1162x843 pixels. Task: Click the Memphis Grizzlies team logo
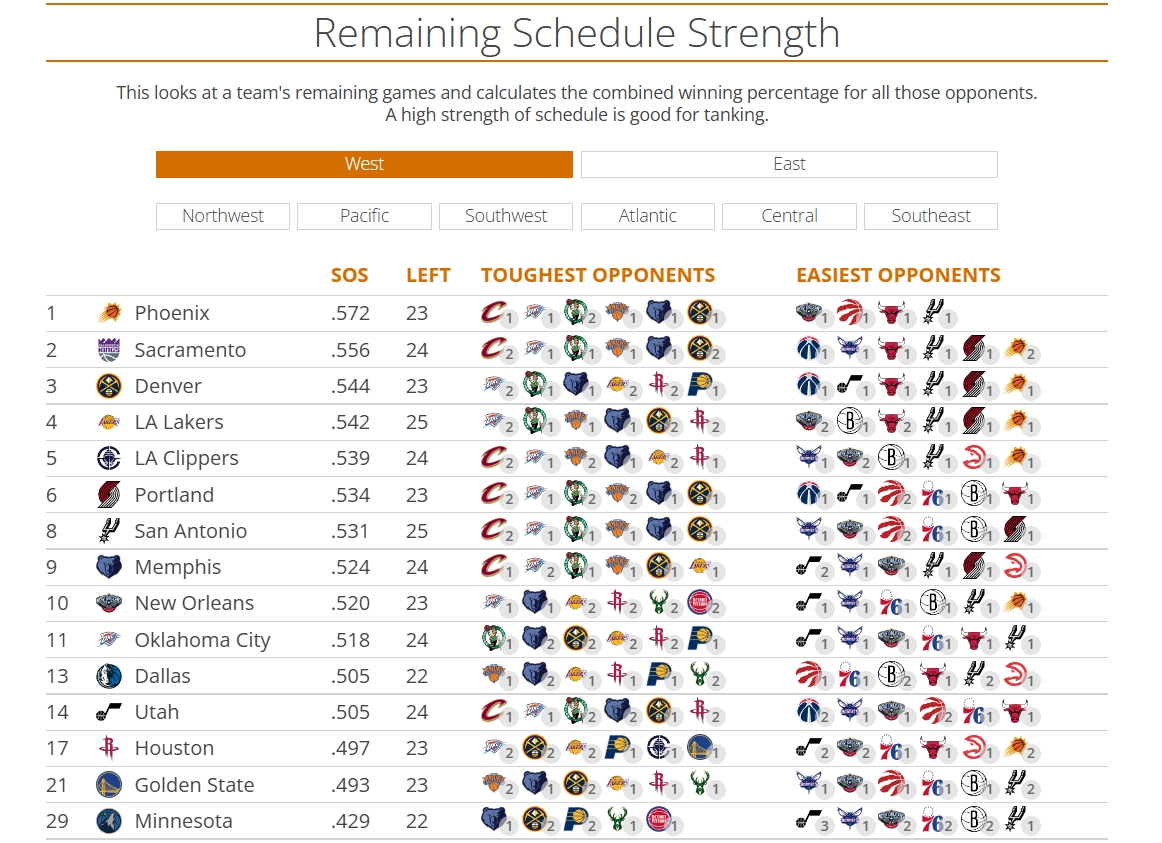pyautogui.click(x=109, y=567)
